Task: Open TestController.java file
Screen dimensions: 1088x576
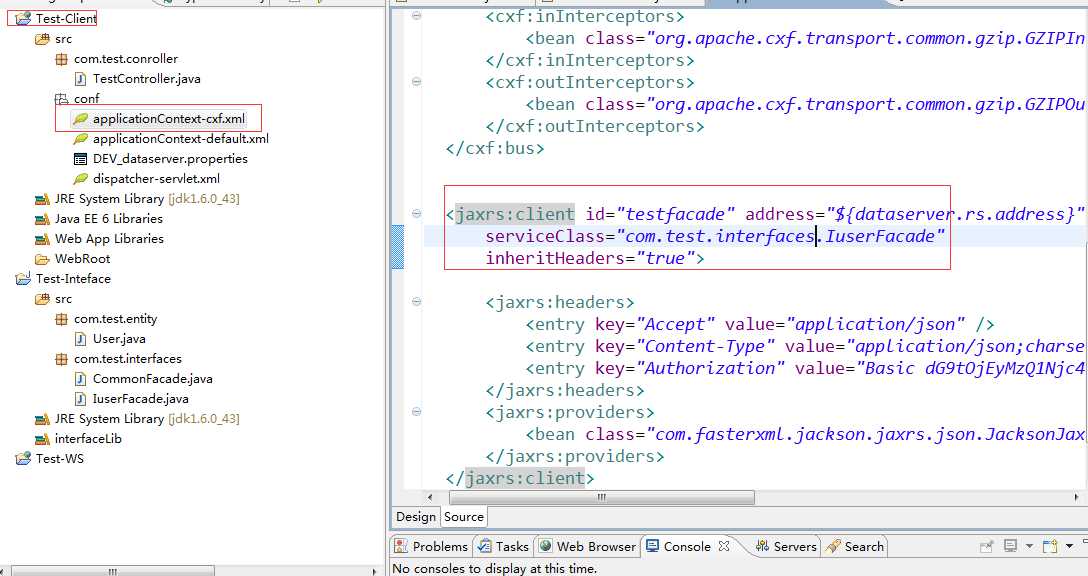Action: (x=146, y=79)
